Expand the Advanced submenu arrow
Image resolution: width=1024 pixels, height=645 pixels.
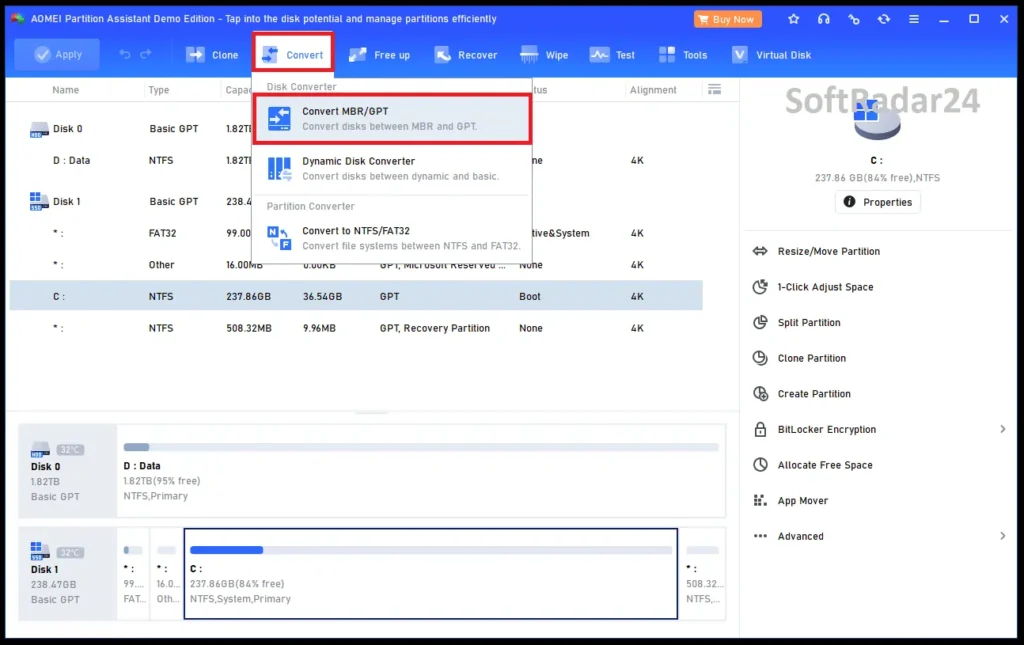click(1002, 536)
